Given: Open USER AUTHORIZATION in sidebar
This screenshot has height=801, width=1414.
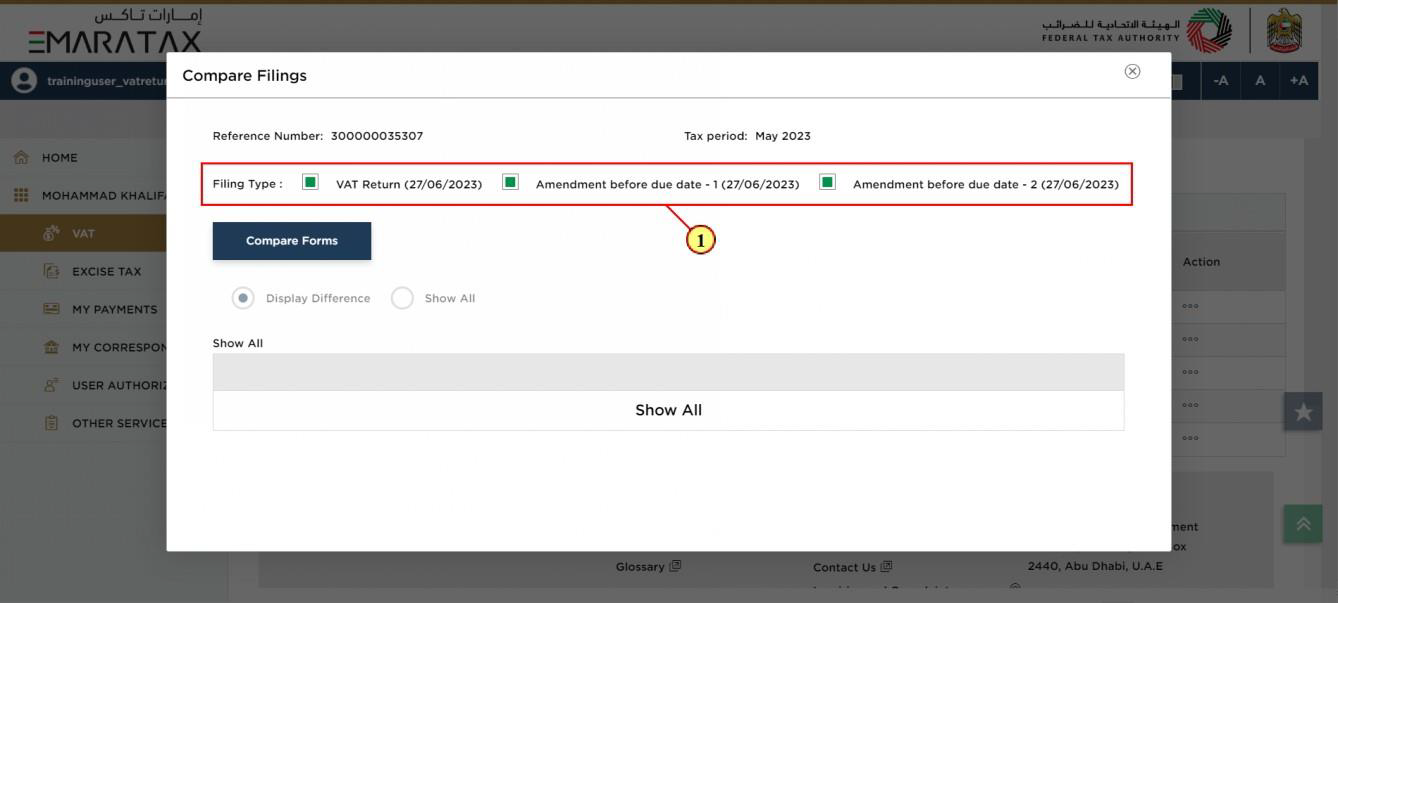Looking at the screenshot, I should (119, 385).
